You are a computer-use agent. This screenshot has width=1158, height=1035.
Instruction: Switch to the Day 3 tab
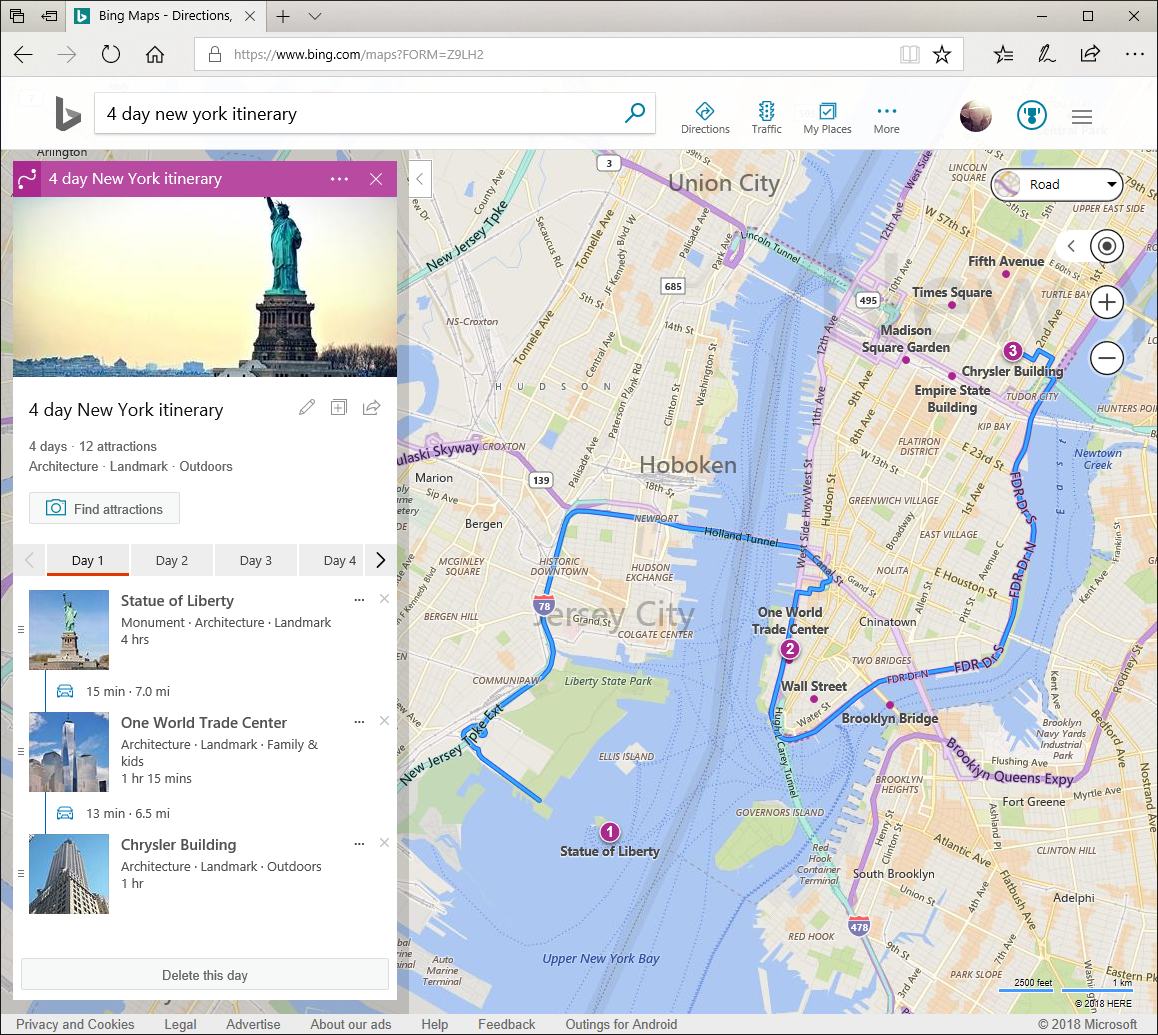coord(256,560)
